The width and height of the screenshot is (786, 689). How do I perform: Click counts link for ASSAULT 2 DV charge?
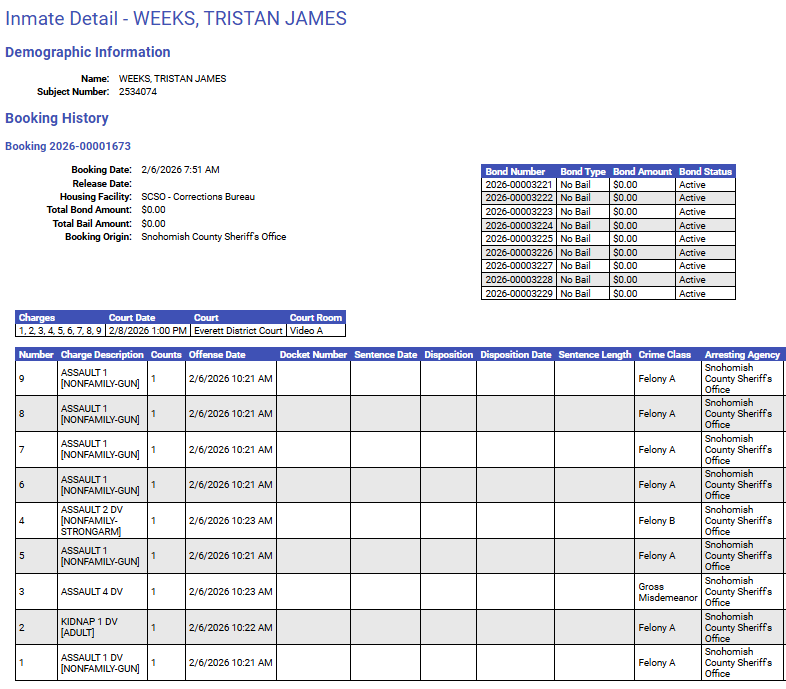click(x=153, y=520)
